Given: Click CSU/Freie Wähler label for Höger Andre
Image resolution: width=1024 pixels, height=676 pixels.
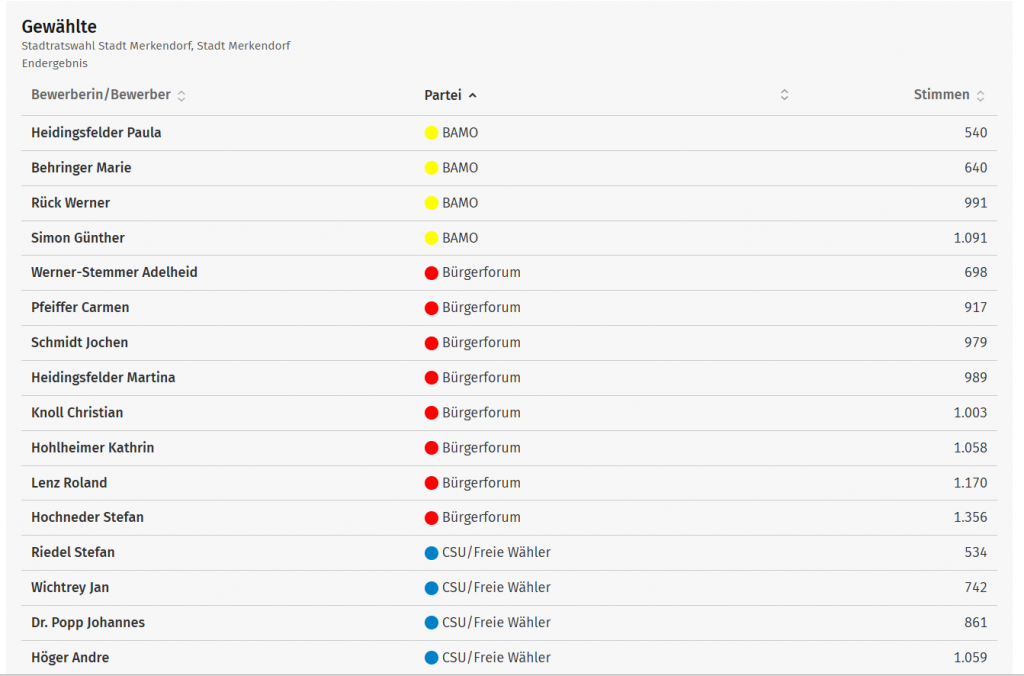Looking at the screenshot, I should [x=496, y=658].
